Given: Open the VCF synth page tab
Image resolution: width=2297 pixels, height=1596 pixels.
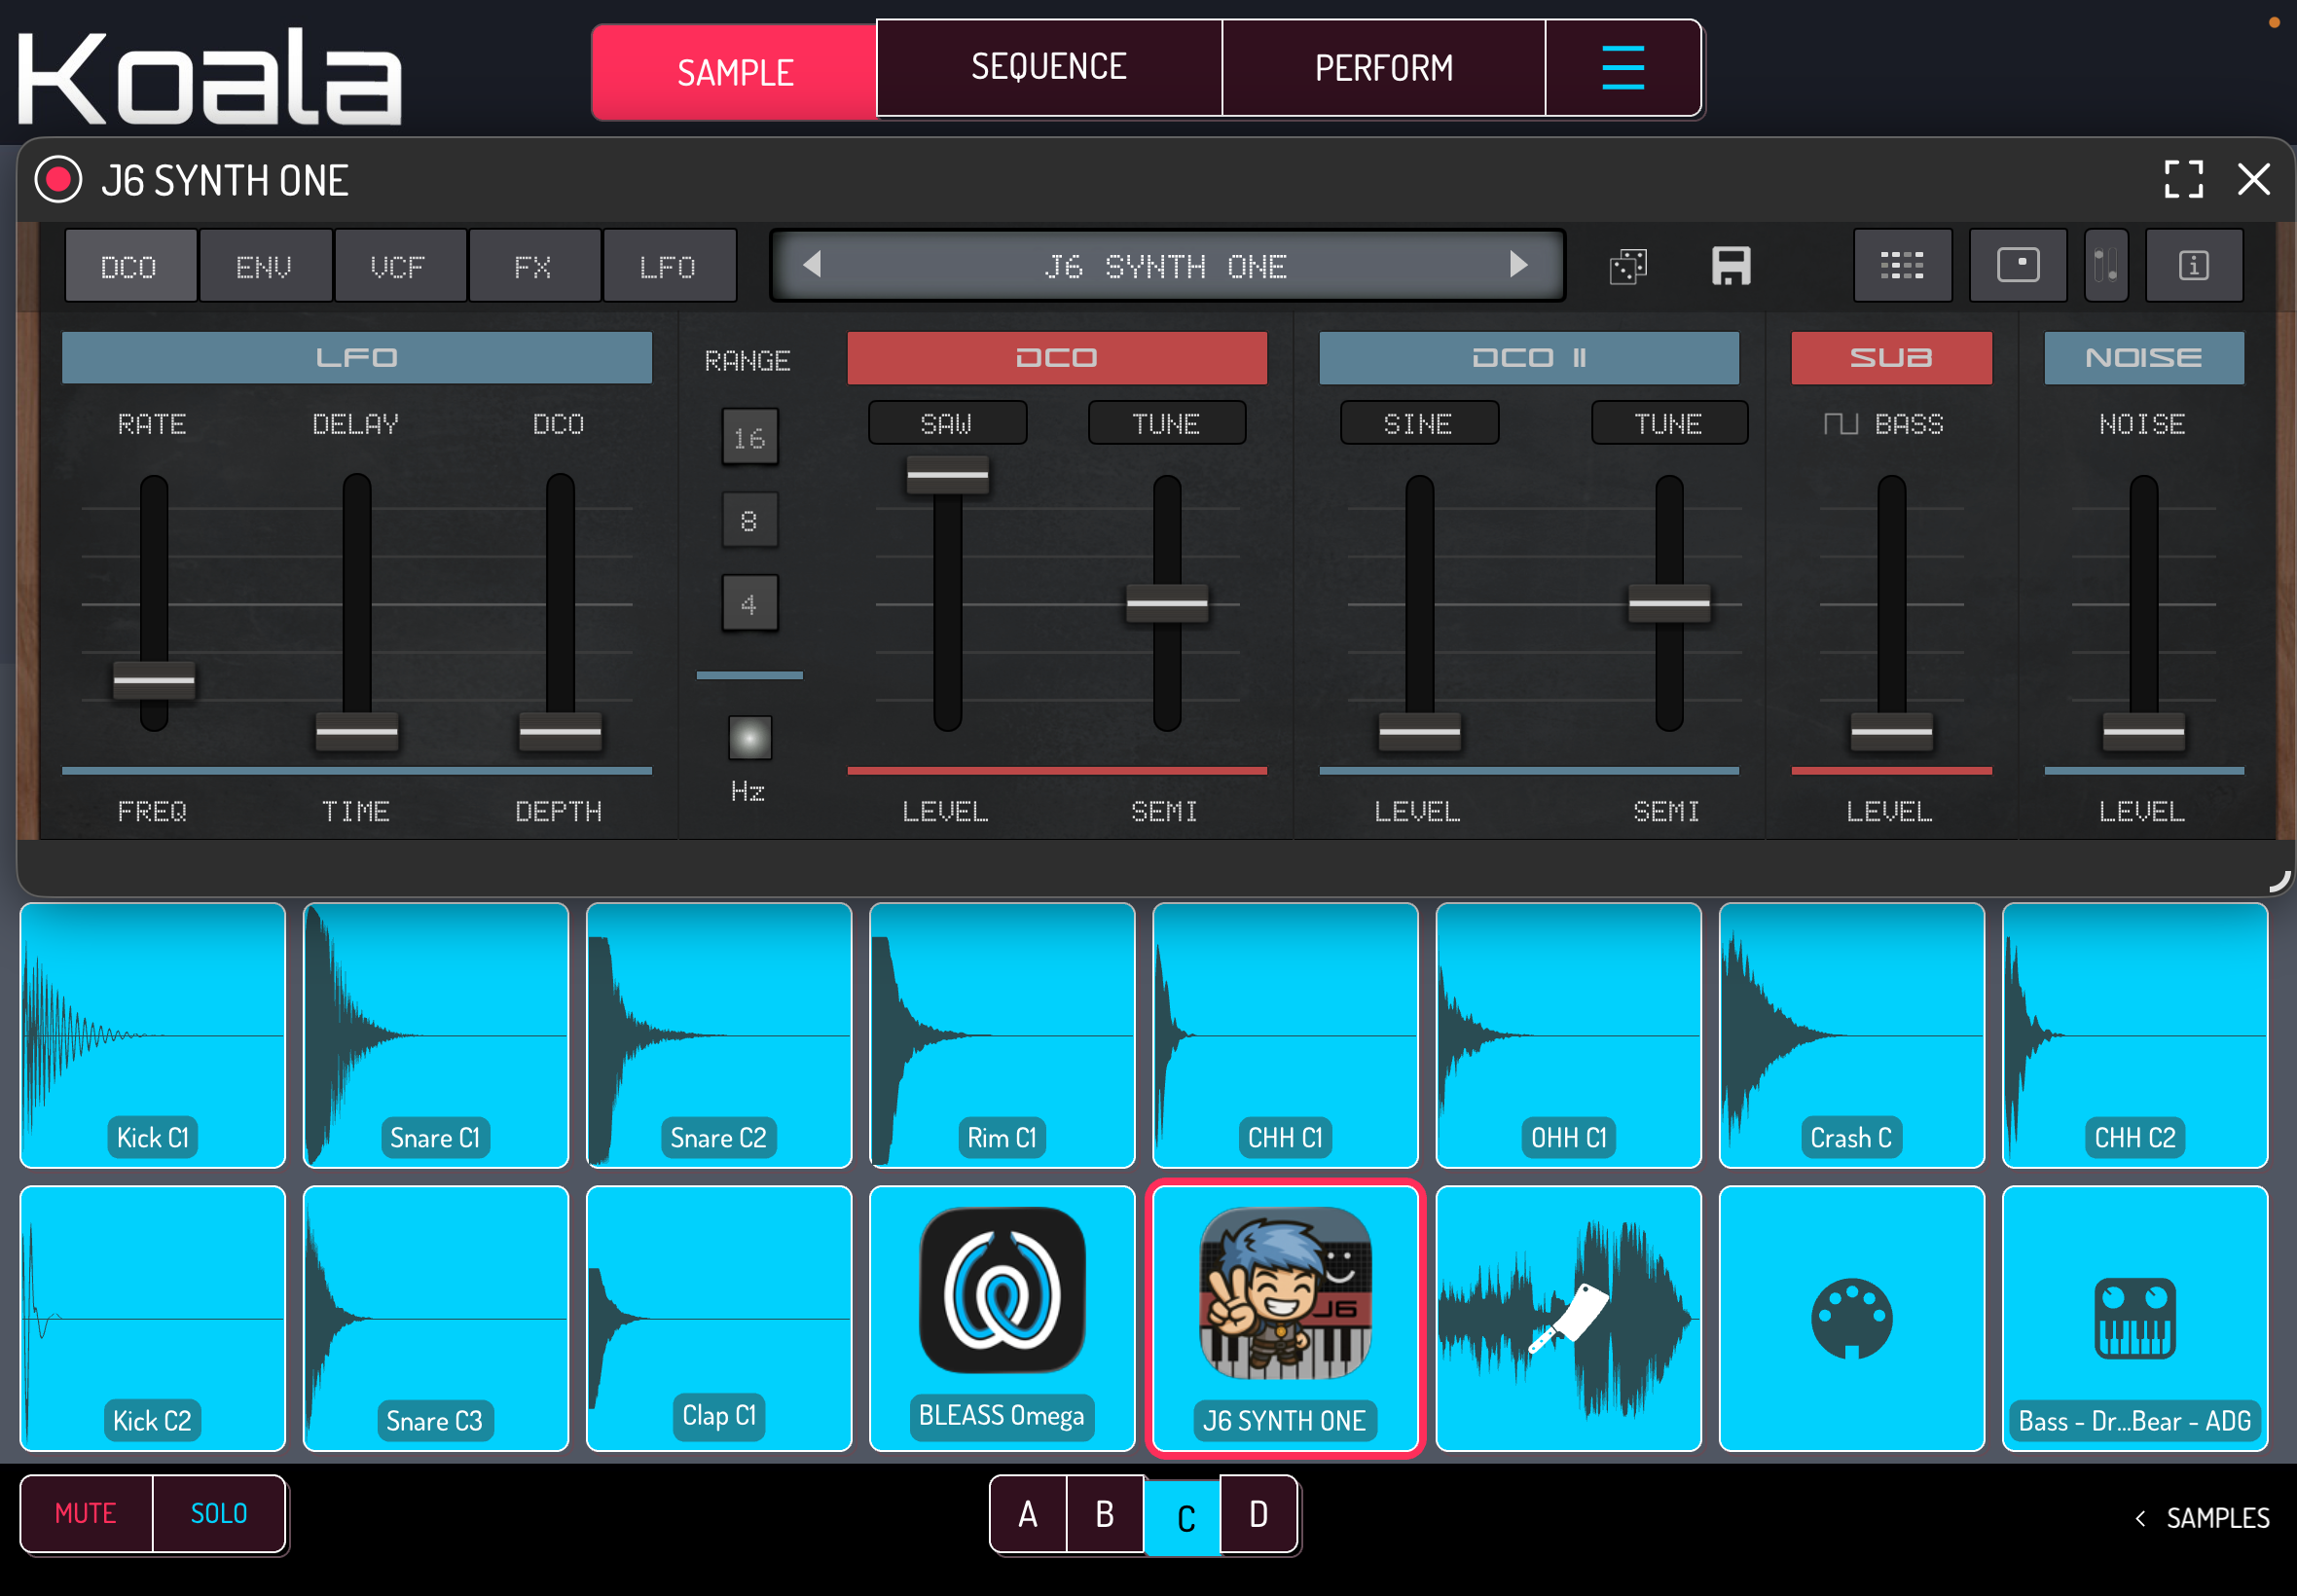Looking at the screenshot, I should [399, 266].
